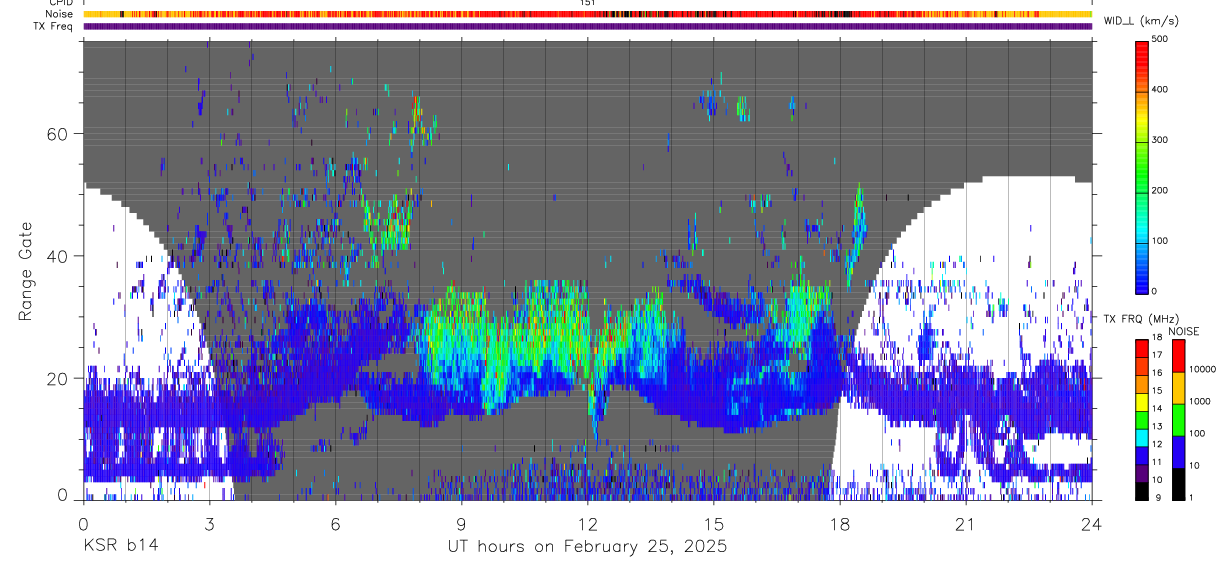Click the Noise strip above the plot
The width and height of the screenshot is (1228, 567).
tap(587, 14)
